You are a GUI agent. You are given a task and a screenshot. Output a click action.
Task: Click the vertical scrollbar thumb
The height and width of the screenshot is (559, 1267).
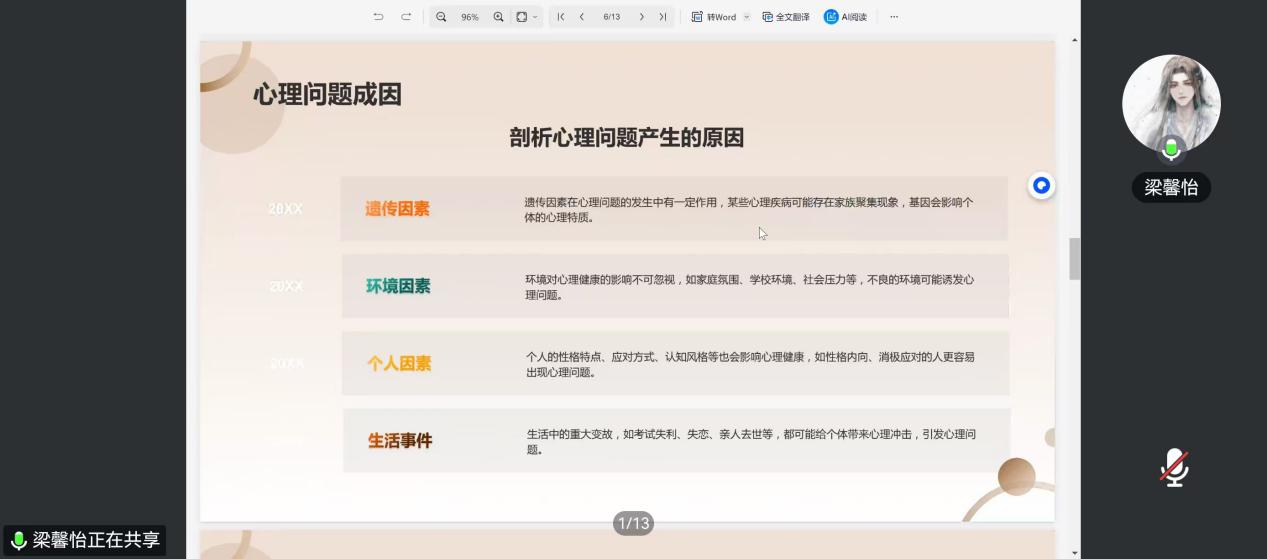[1075, 259]
